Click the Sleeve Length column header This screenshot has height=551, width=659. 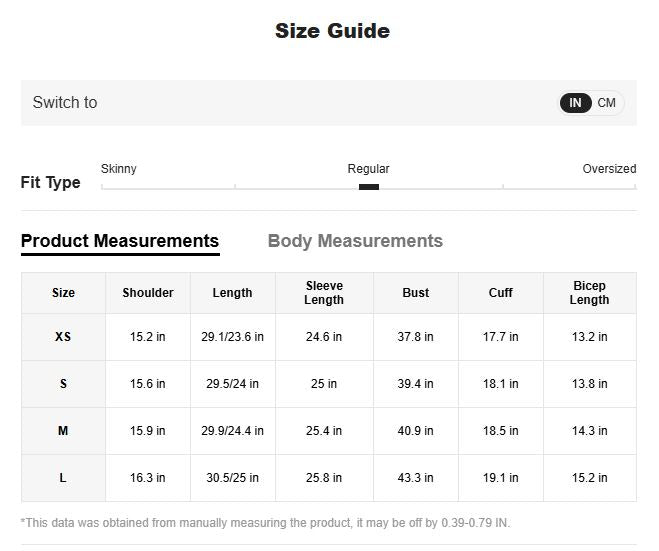[324, 293]
